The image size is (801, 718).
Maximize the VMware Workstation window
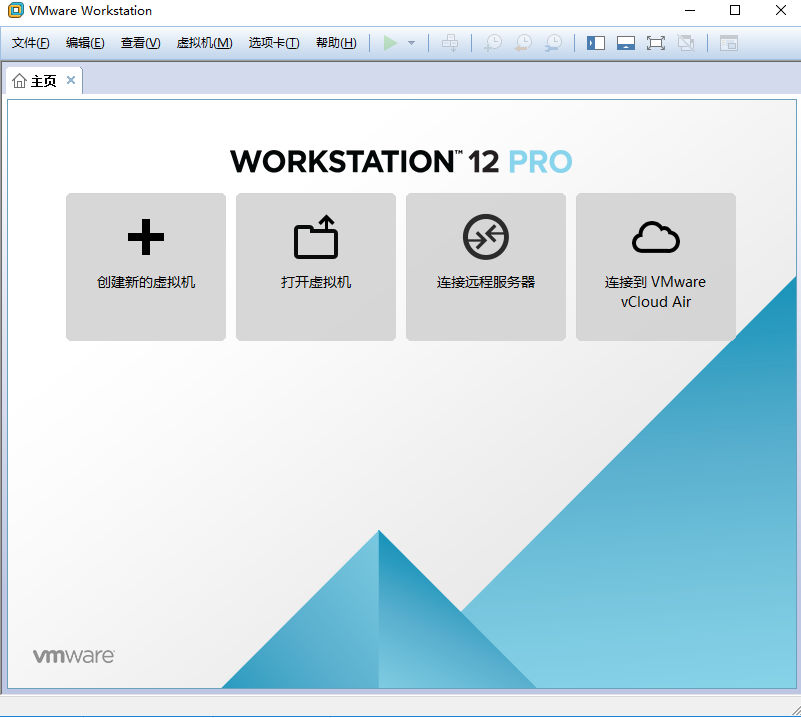[x=735, y=10]
